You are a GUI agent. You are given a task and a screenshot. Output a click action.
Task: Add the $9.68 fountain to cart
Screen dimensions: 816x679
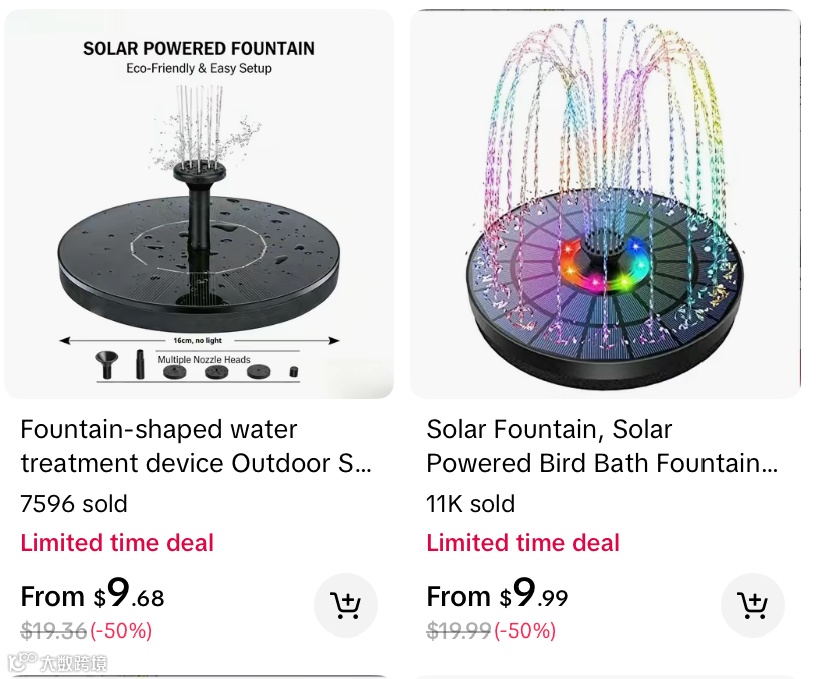tap(346, 605)
